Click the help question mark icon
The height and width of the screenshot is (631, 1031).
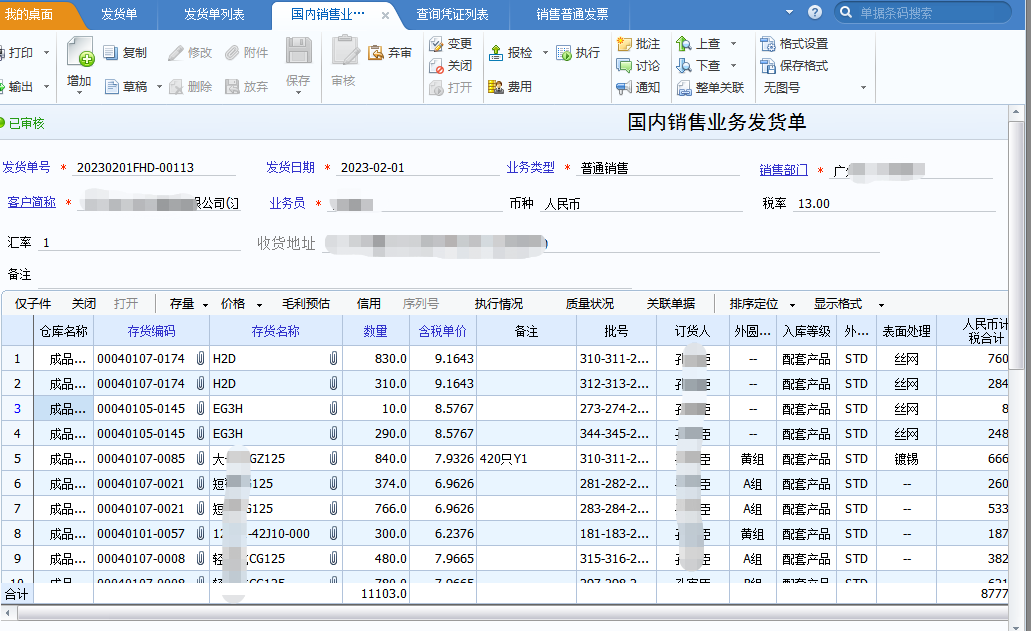[815, 13]
